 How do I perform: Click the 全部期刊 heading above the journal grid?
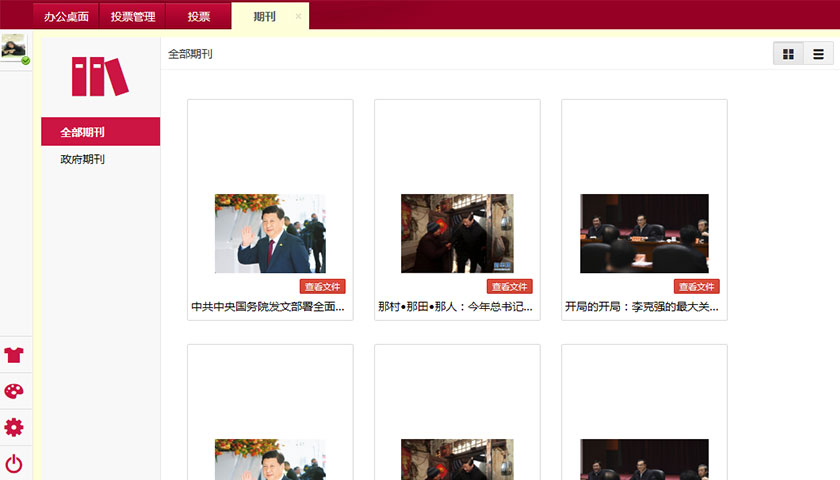tap(190, 54)
